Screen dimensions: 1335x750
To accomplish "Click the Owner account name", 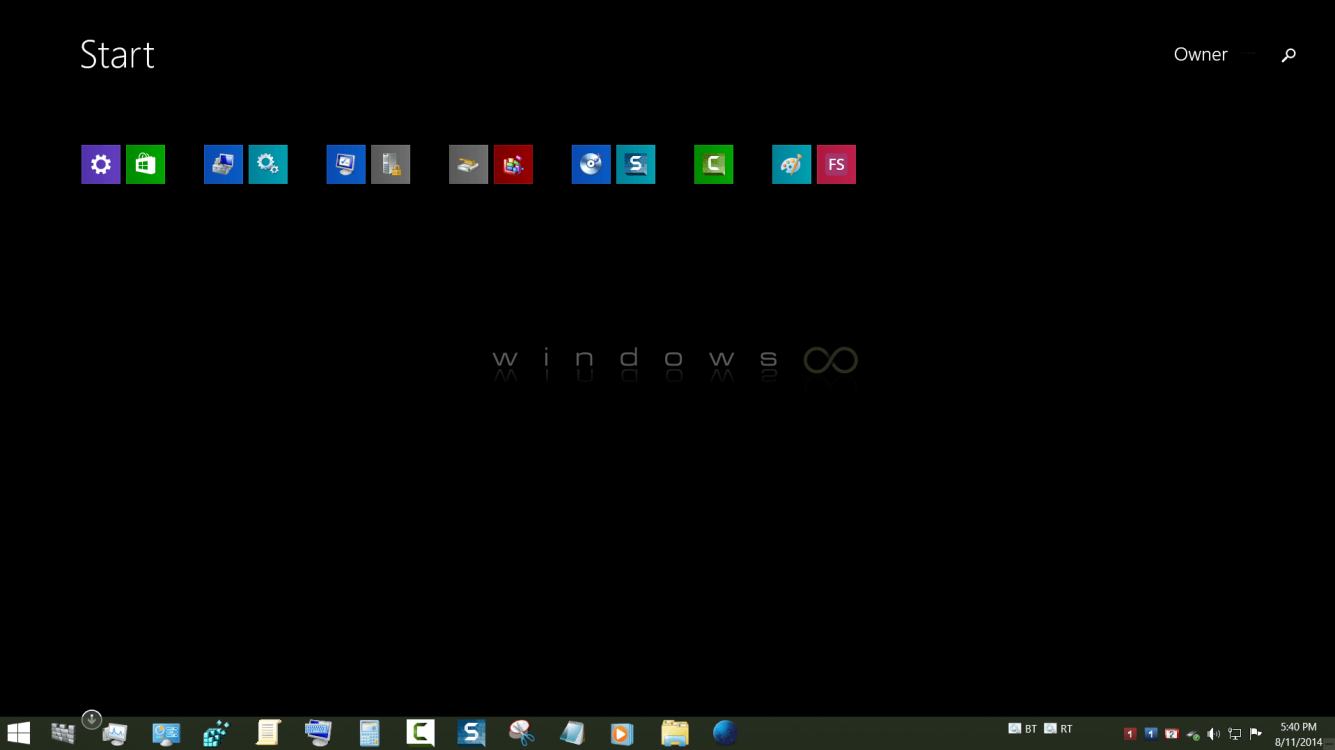I will pyautogui.click(x=1200, y=55).
